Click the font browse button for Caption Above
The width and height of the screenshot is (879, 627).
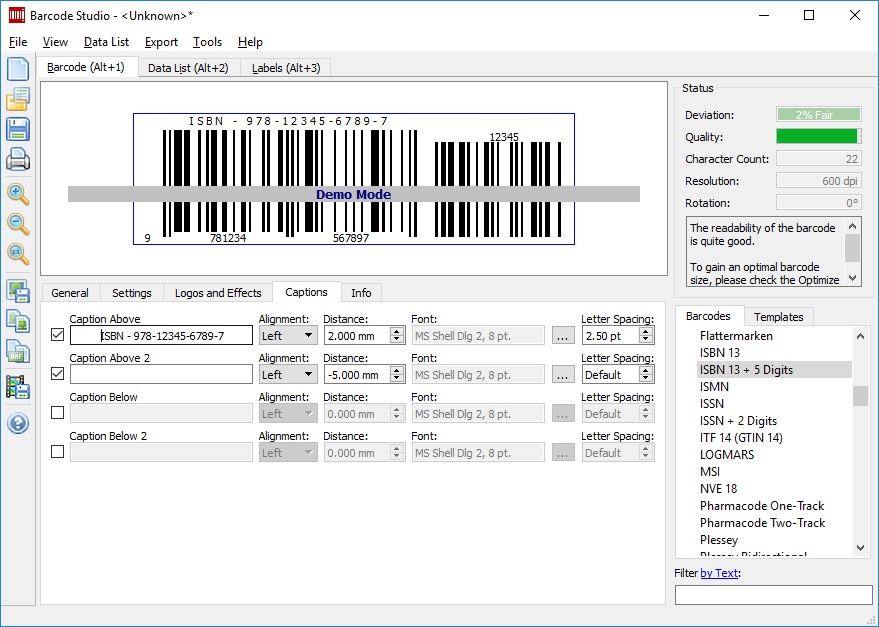[563, 336]
